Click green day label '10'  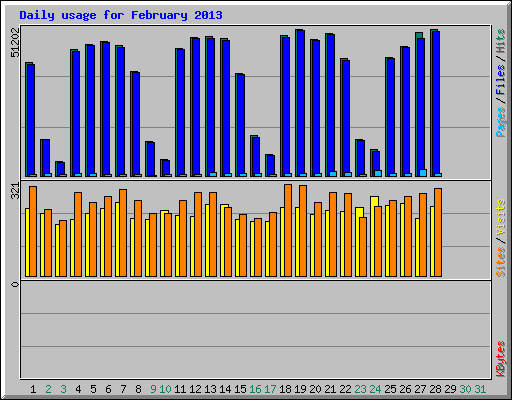[x=165, y=389]
